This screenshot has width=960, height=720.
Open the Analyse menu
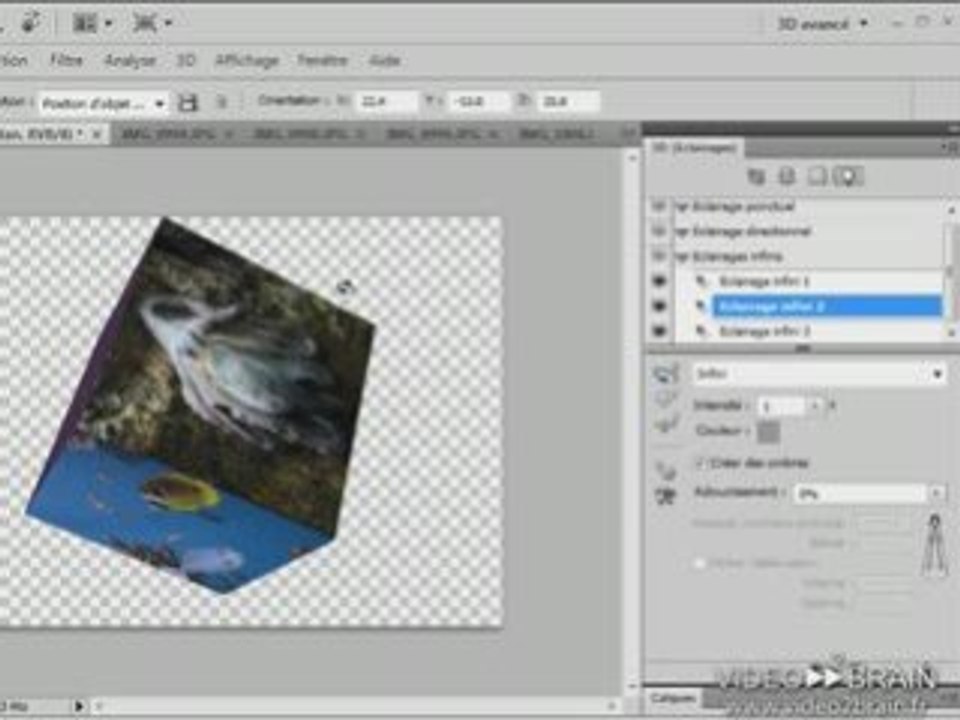click(x=130, y=60)
